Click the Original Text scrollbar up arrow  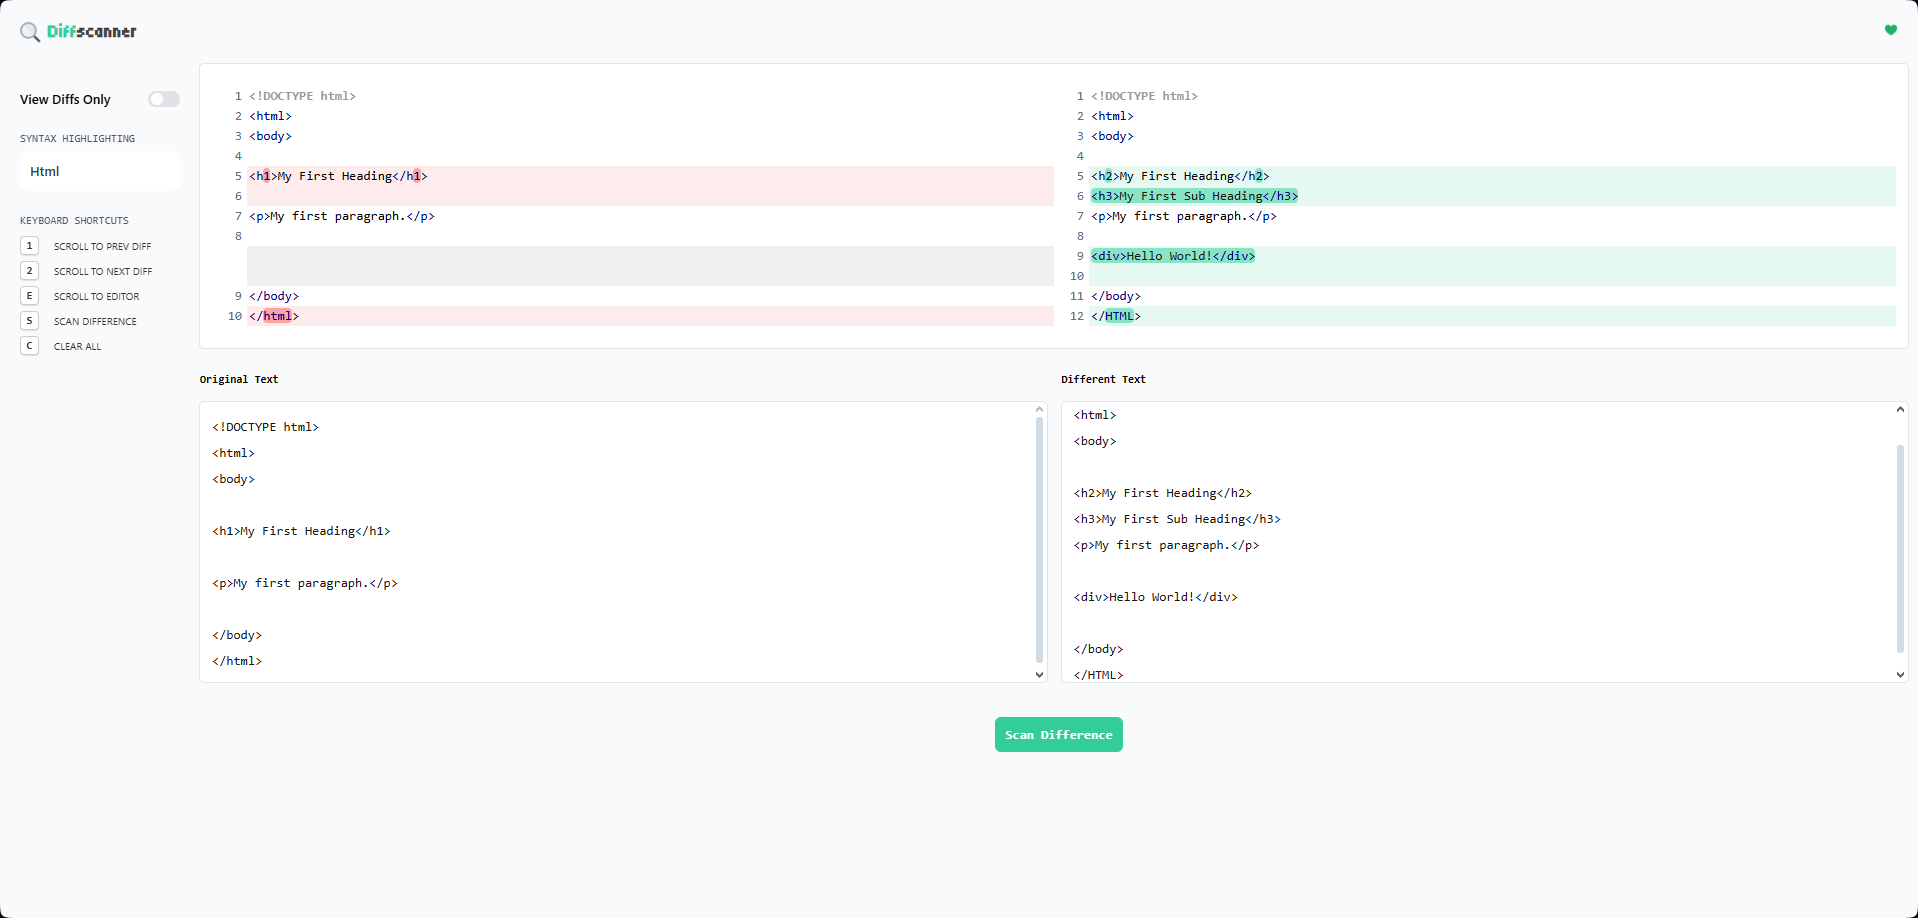[x=1040, y=409]
